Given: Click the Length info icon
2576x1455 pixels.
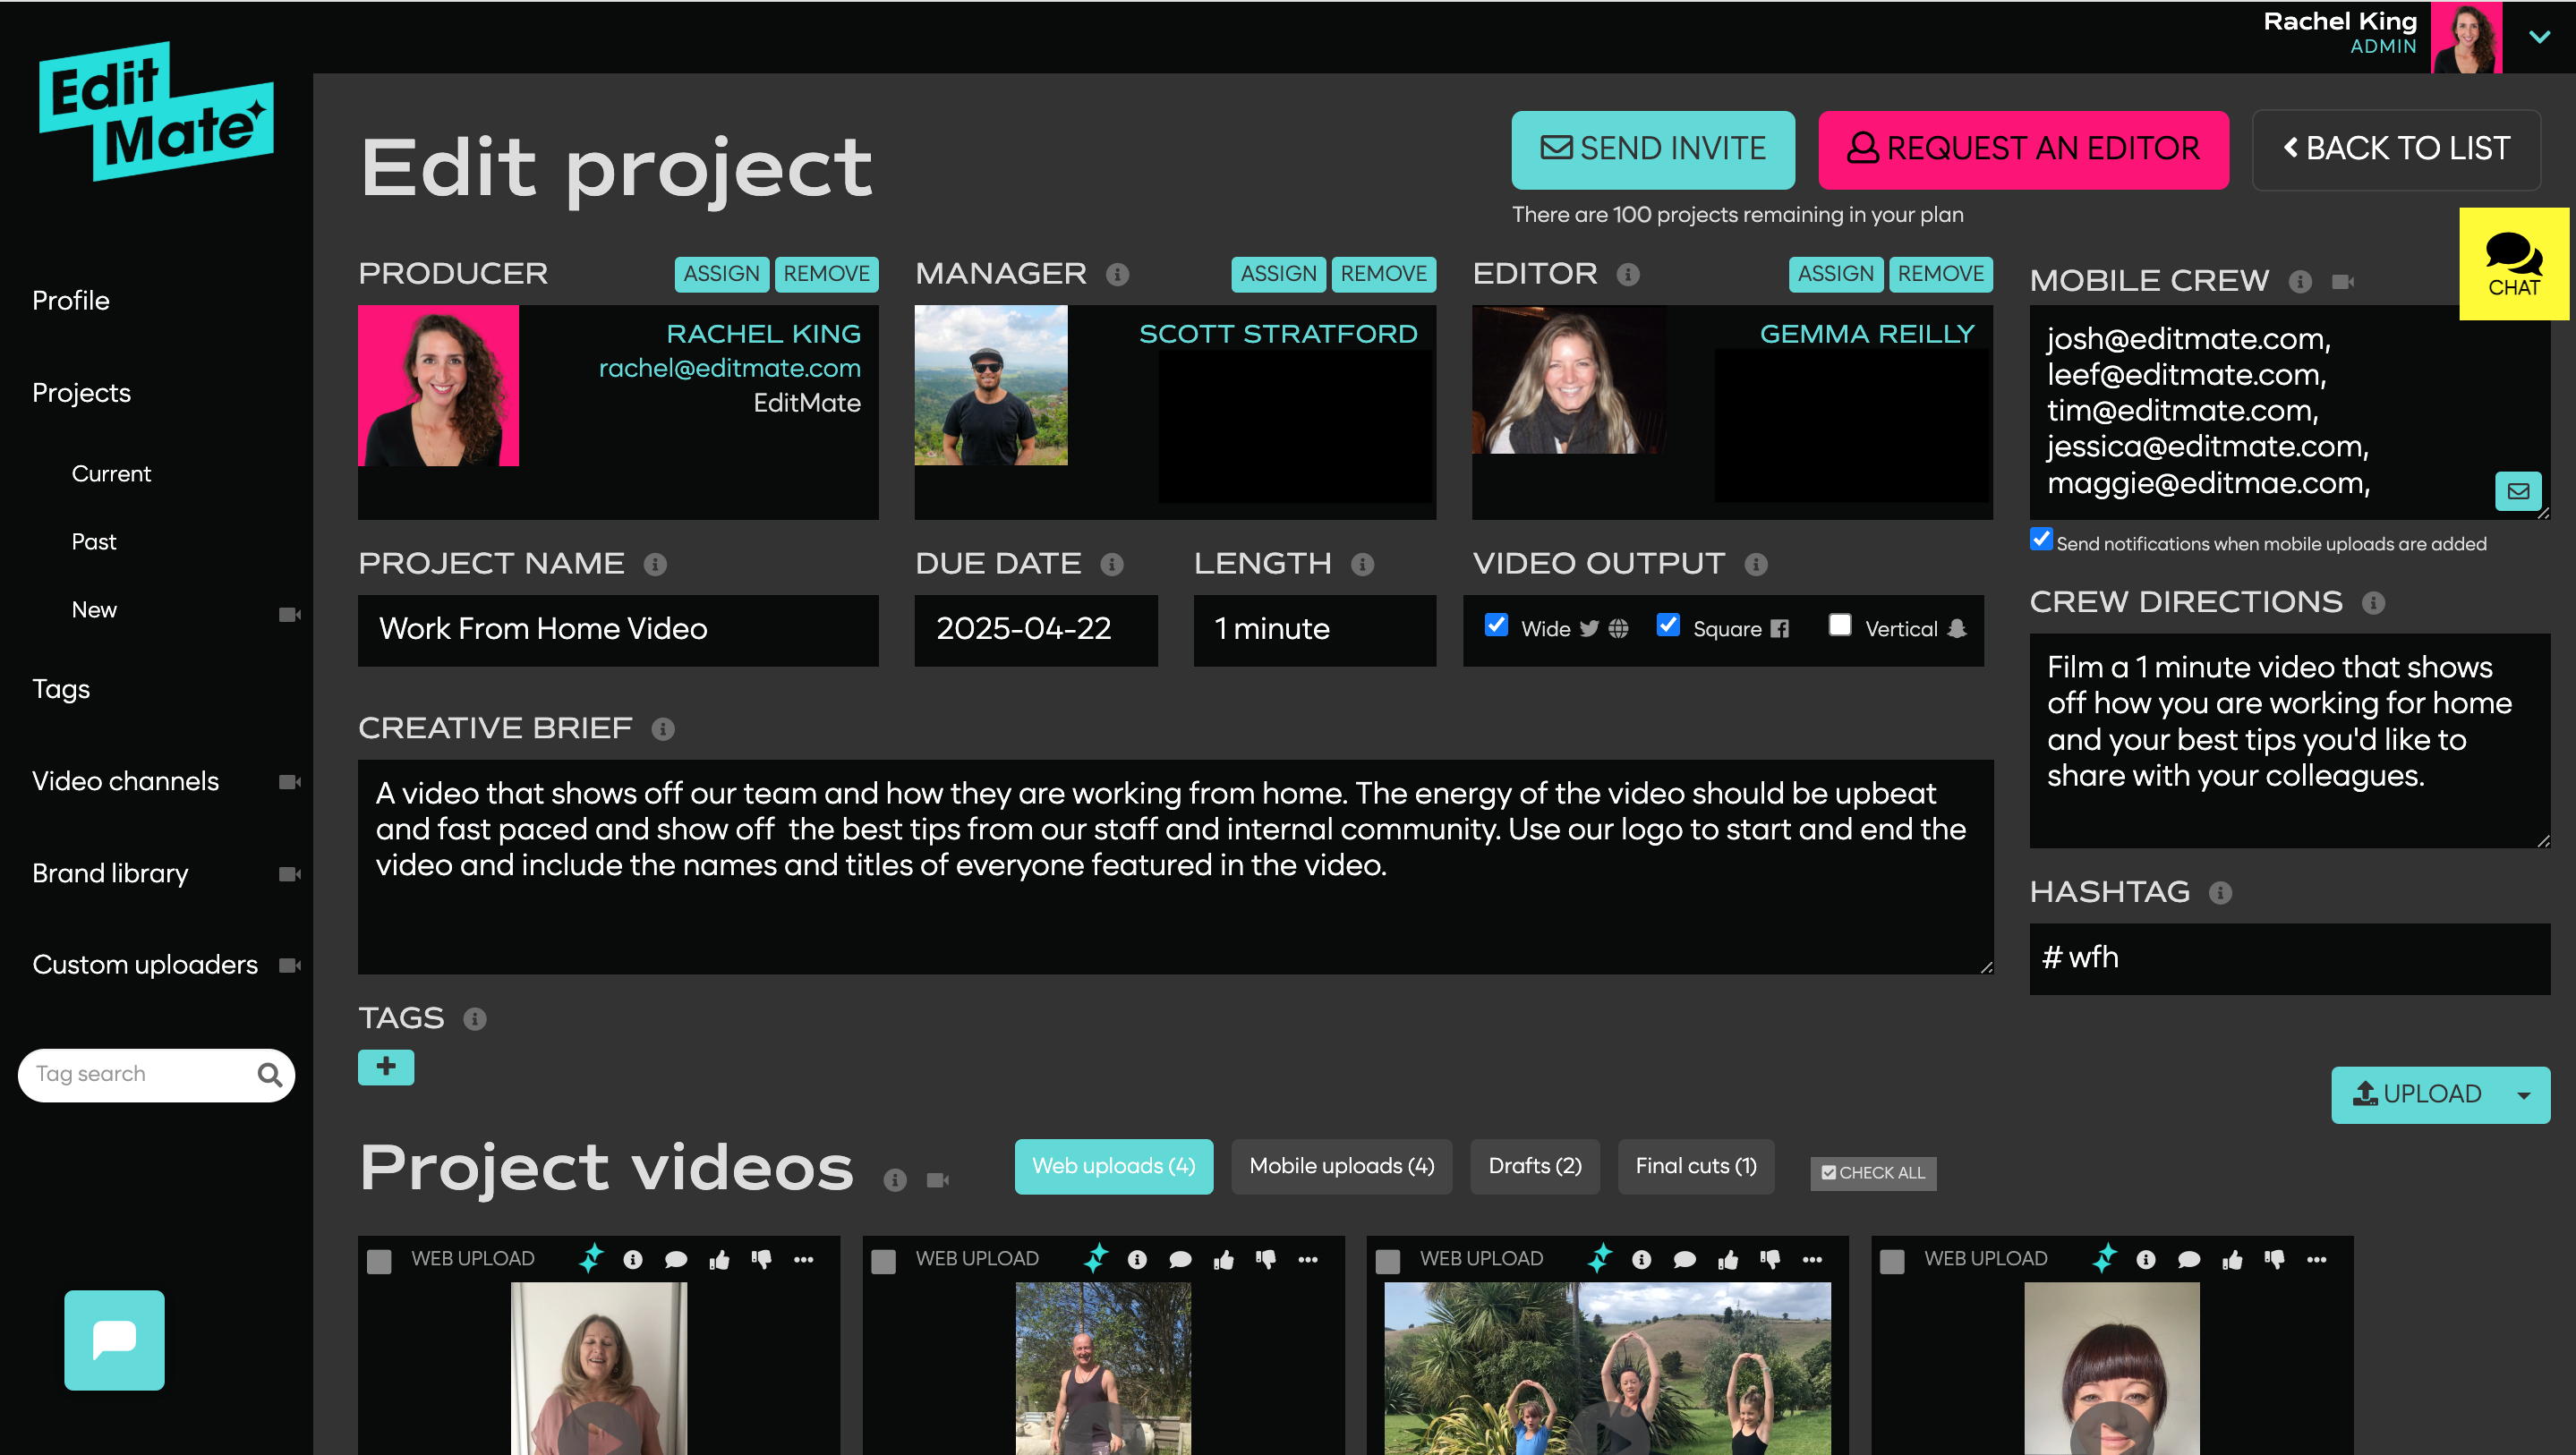Looking at the screenshot, I should click(1362, 565).
